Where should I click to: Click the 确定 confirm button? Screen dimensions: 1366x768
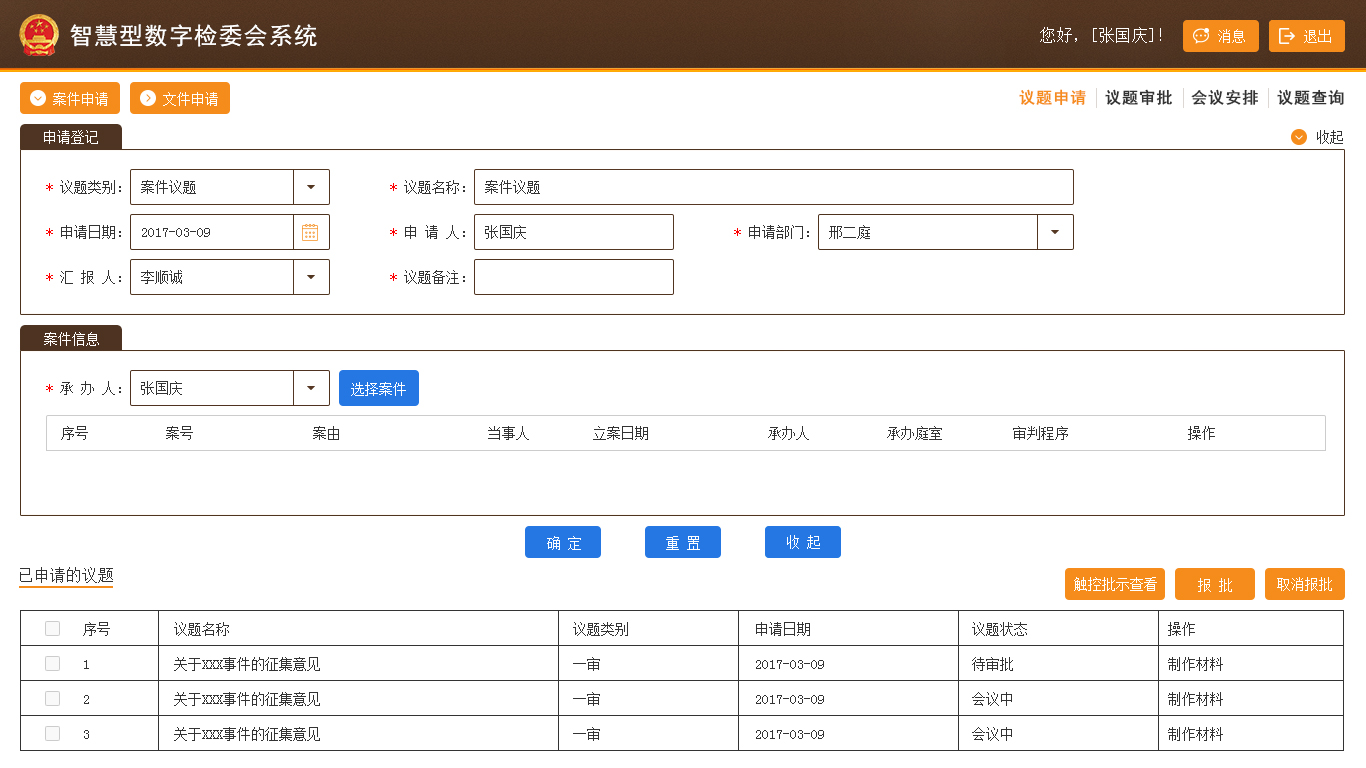(563, 542)
